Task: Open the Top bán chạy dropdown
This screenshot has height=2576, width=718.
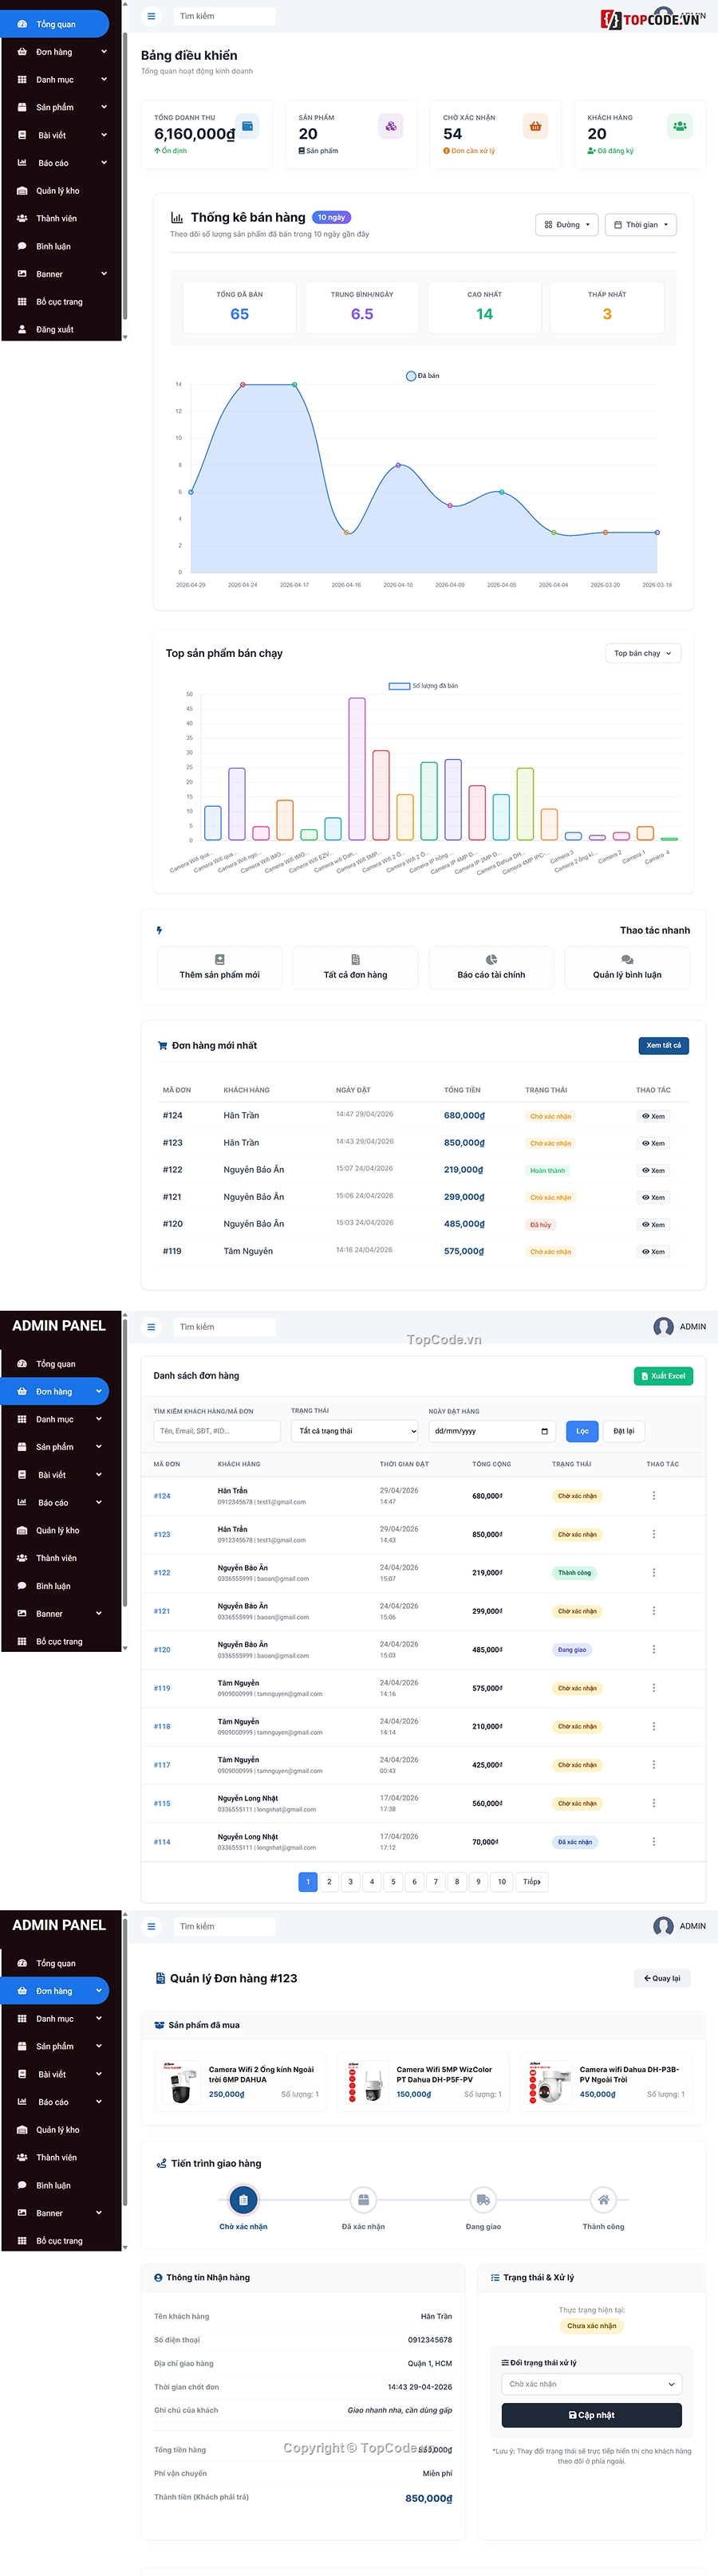Action: click(x=643, y=653)
